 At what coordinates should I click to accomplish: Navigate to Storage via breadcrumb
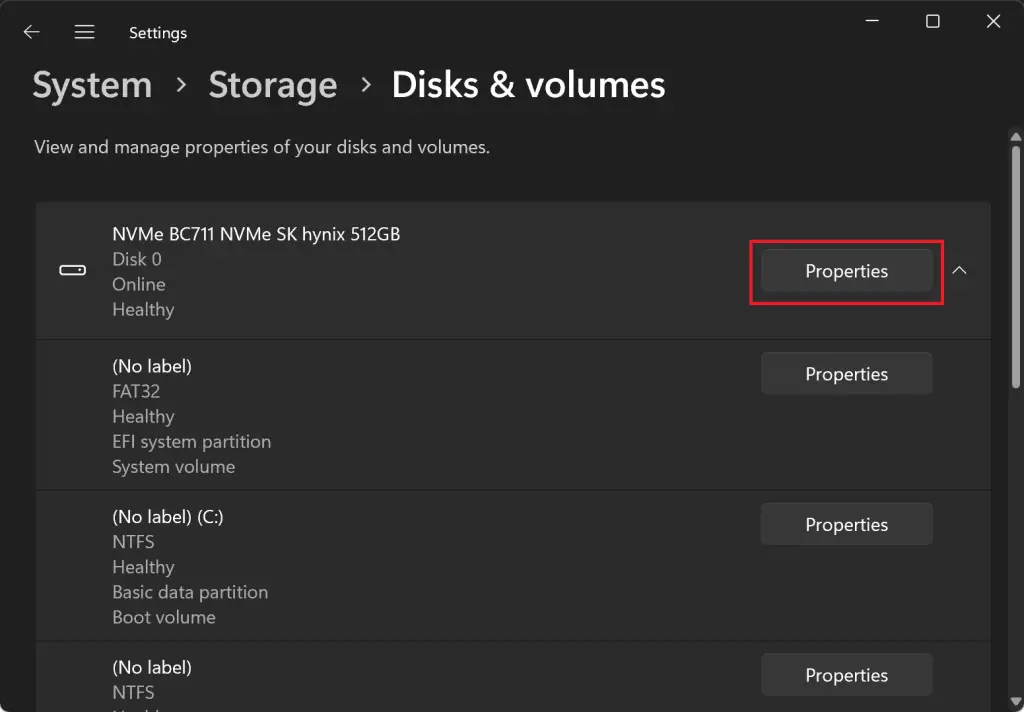(272, 85)
